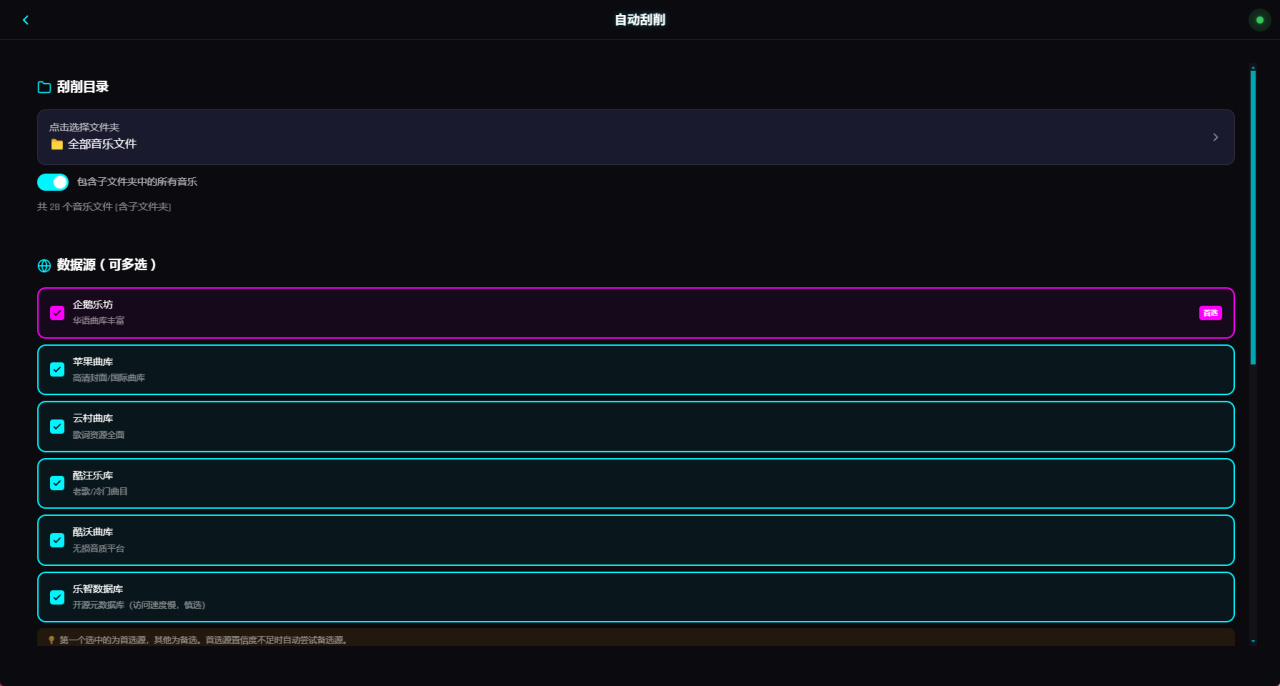Click the 点击选择文件夹 label
Screen dimensions: 1280x686
point(84,127)
